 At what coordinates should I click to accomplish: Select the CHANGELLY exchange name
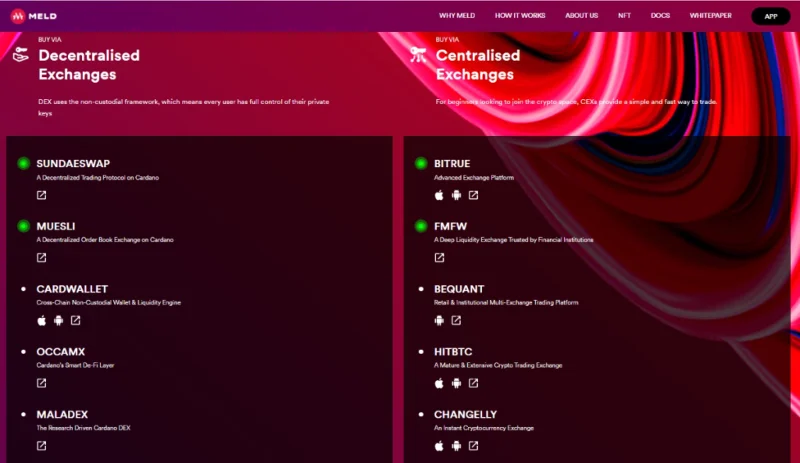(465, 415)
